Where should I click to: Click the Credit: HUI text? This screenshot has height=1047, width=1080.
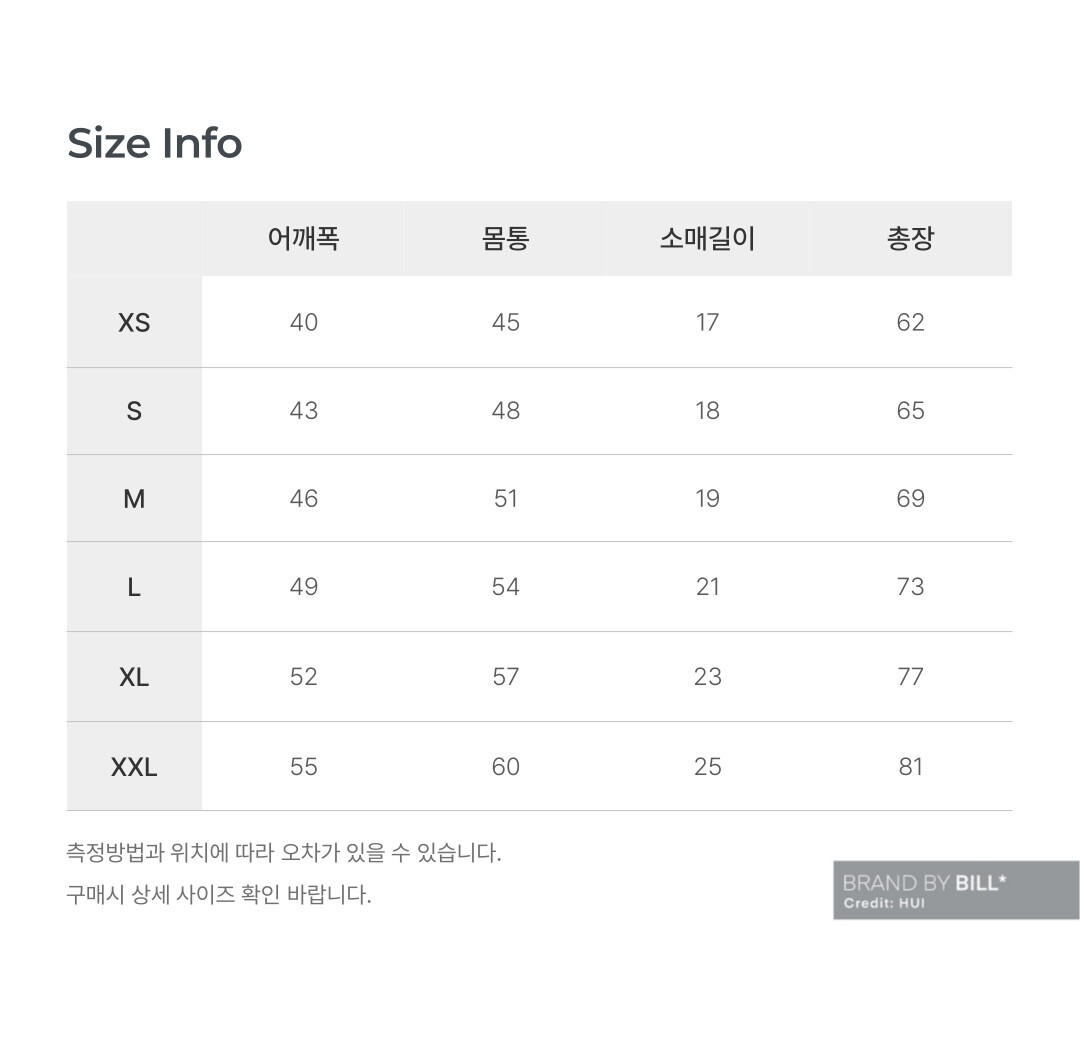pyautogui.click(x=884, y=904)
